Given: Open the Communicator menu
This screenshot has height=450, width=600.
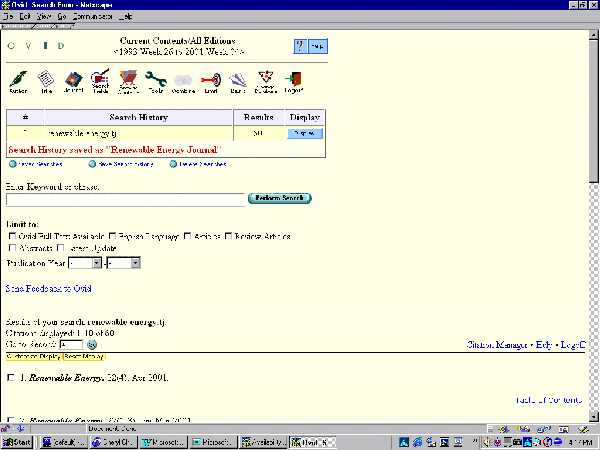Looking at the screenshot, I should [x=92, y=16].
